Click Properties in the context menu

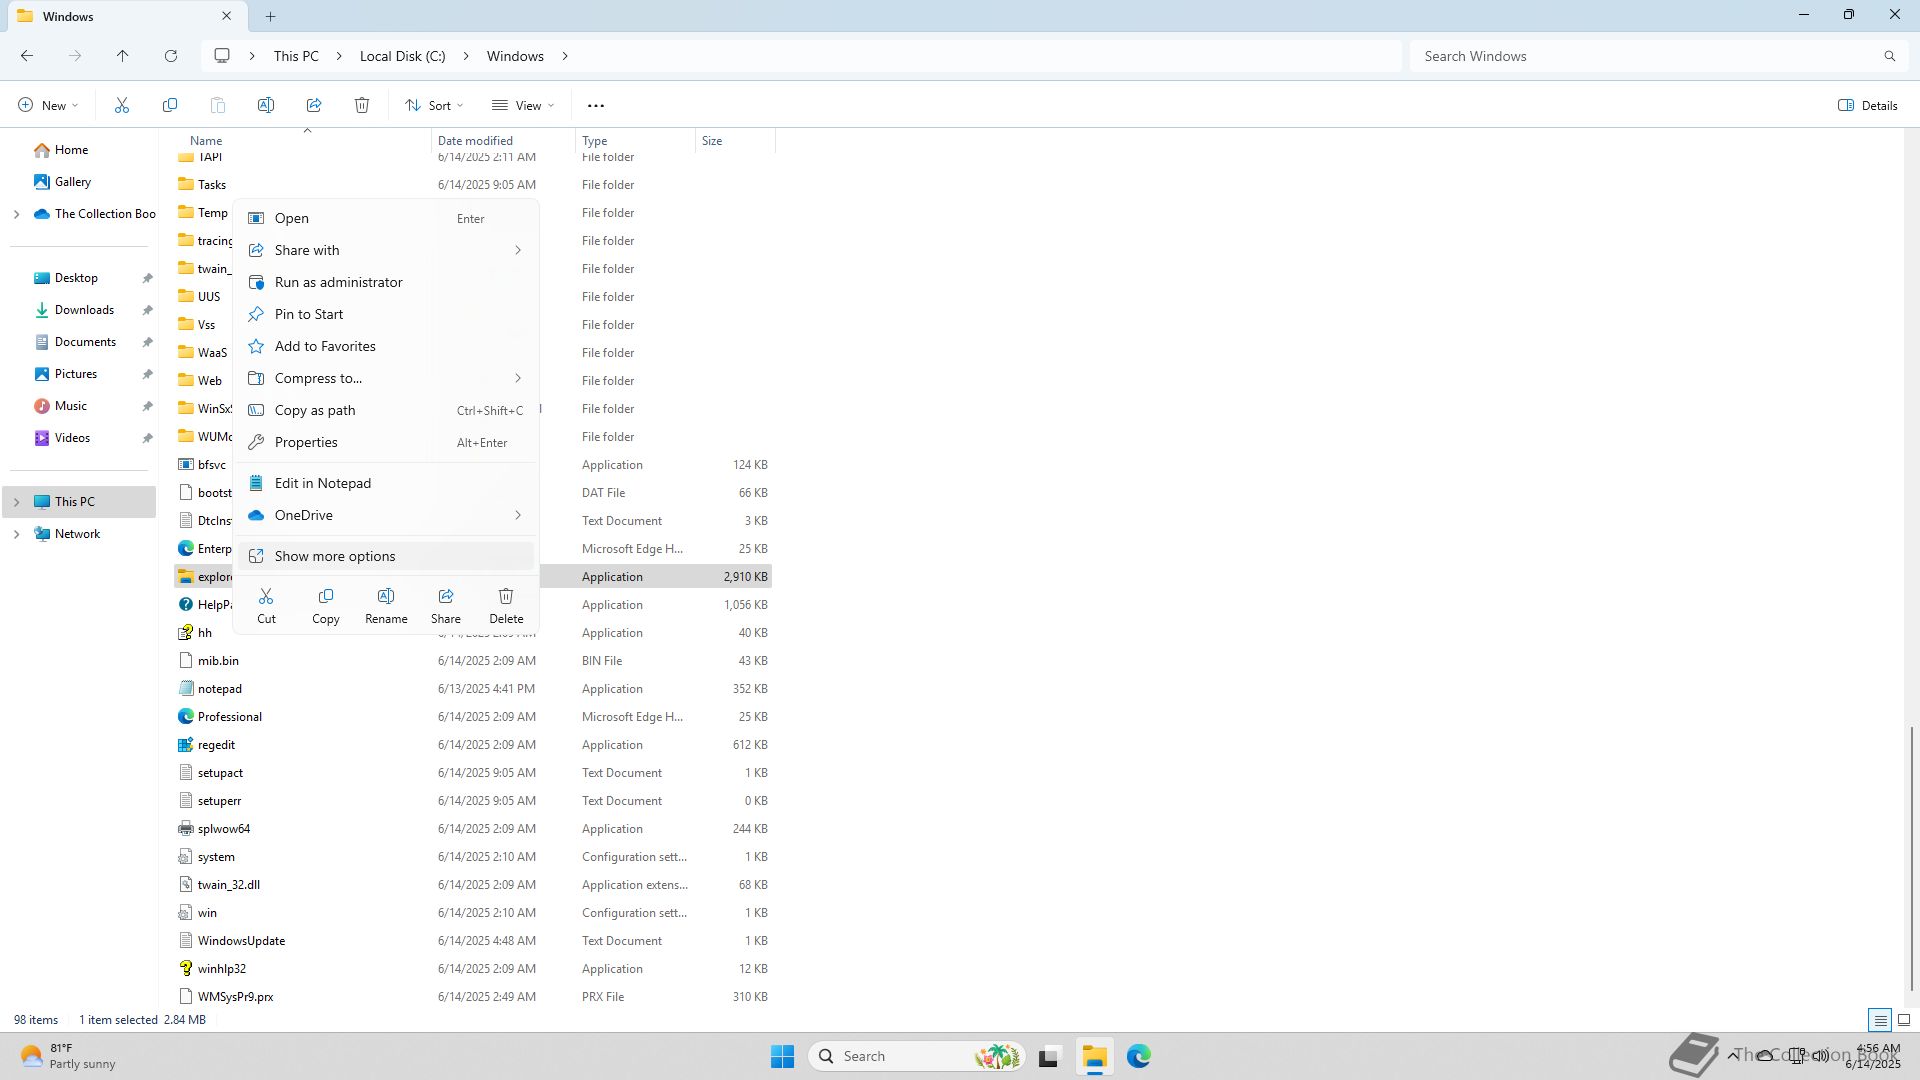[x=306, y=442]
